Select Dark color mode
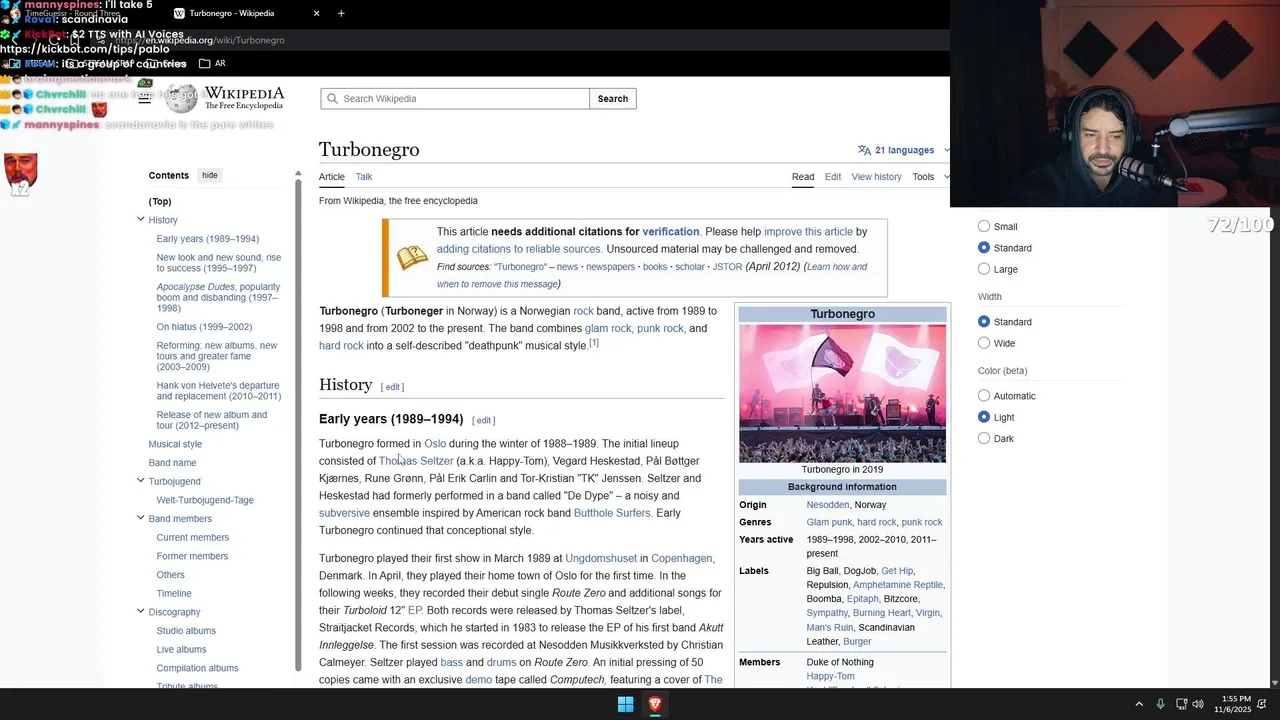The width and height of the screenshot is (1280, 720). pyautogui.click(x=984, y=438)
